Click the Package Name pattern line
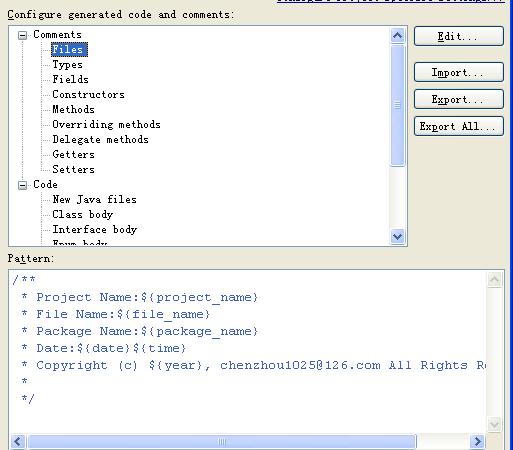513x450 pixels. pos(140,331)
